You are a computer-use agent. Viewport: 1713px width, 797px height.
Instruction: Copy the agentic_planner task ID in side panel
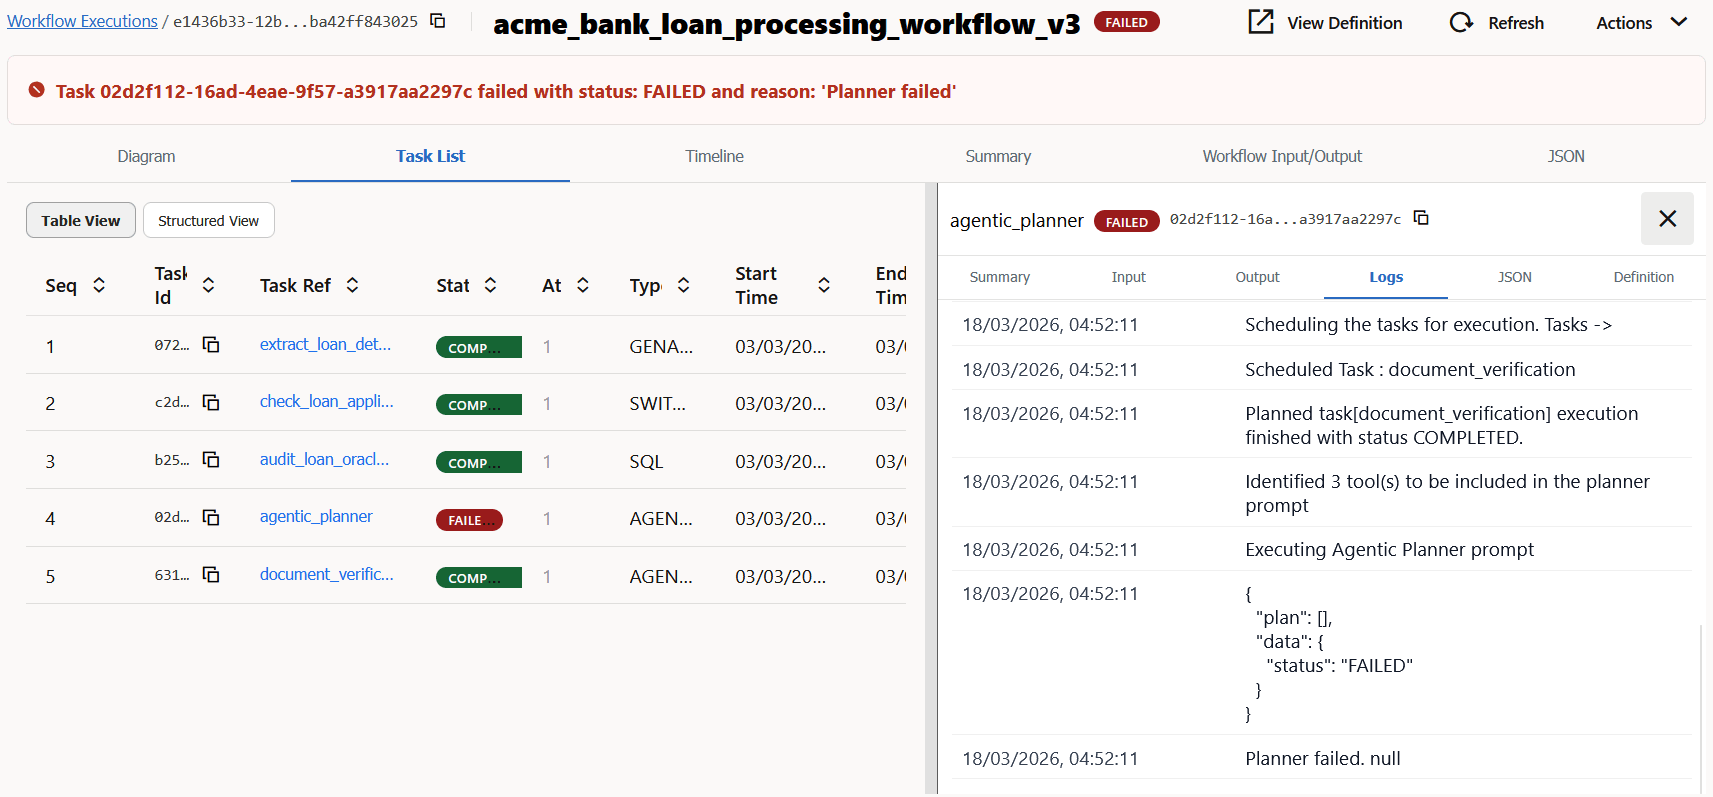[1421, 218]
